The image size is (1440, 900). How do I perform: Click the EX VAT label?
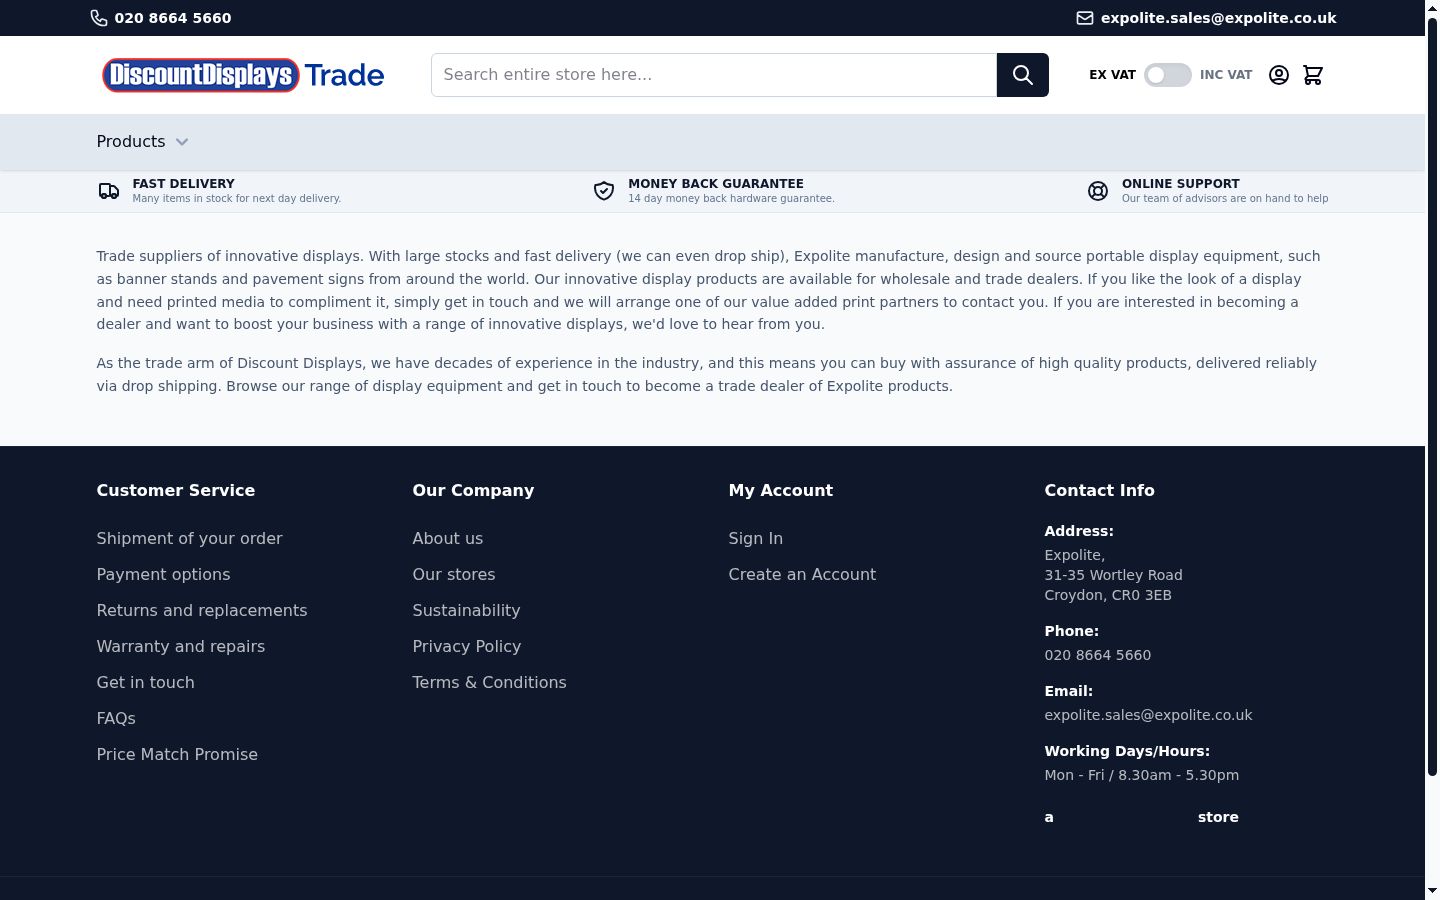click(x=1112, y=75)
